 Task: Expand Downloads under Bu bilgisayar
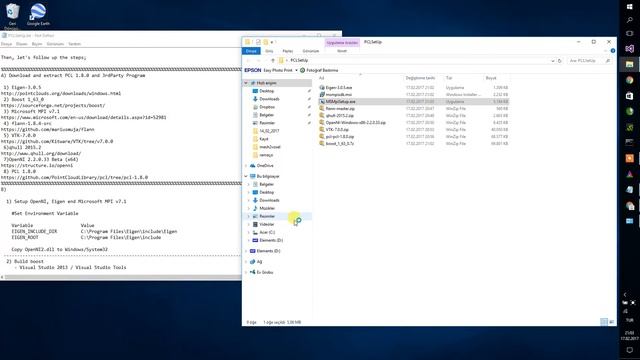[x=249, y=200]
